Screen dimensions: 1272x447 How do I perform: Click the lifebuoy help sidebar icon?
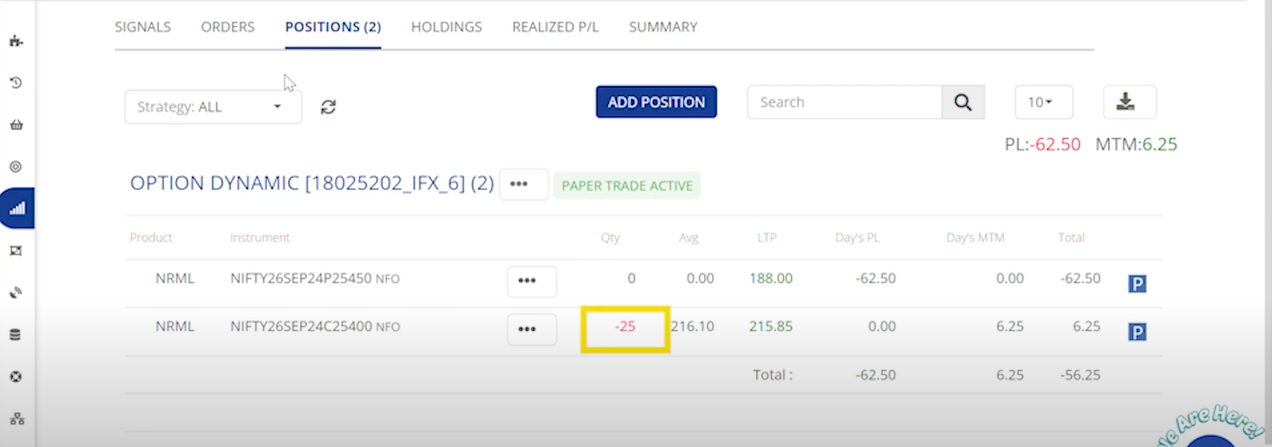(x=15, y=377)
